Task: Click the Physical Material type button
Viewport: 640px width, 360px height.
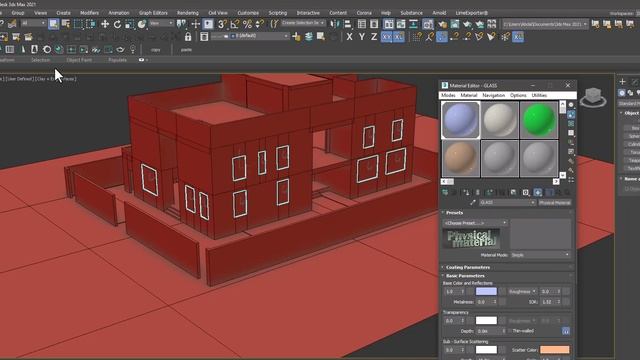Action: 554,202
